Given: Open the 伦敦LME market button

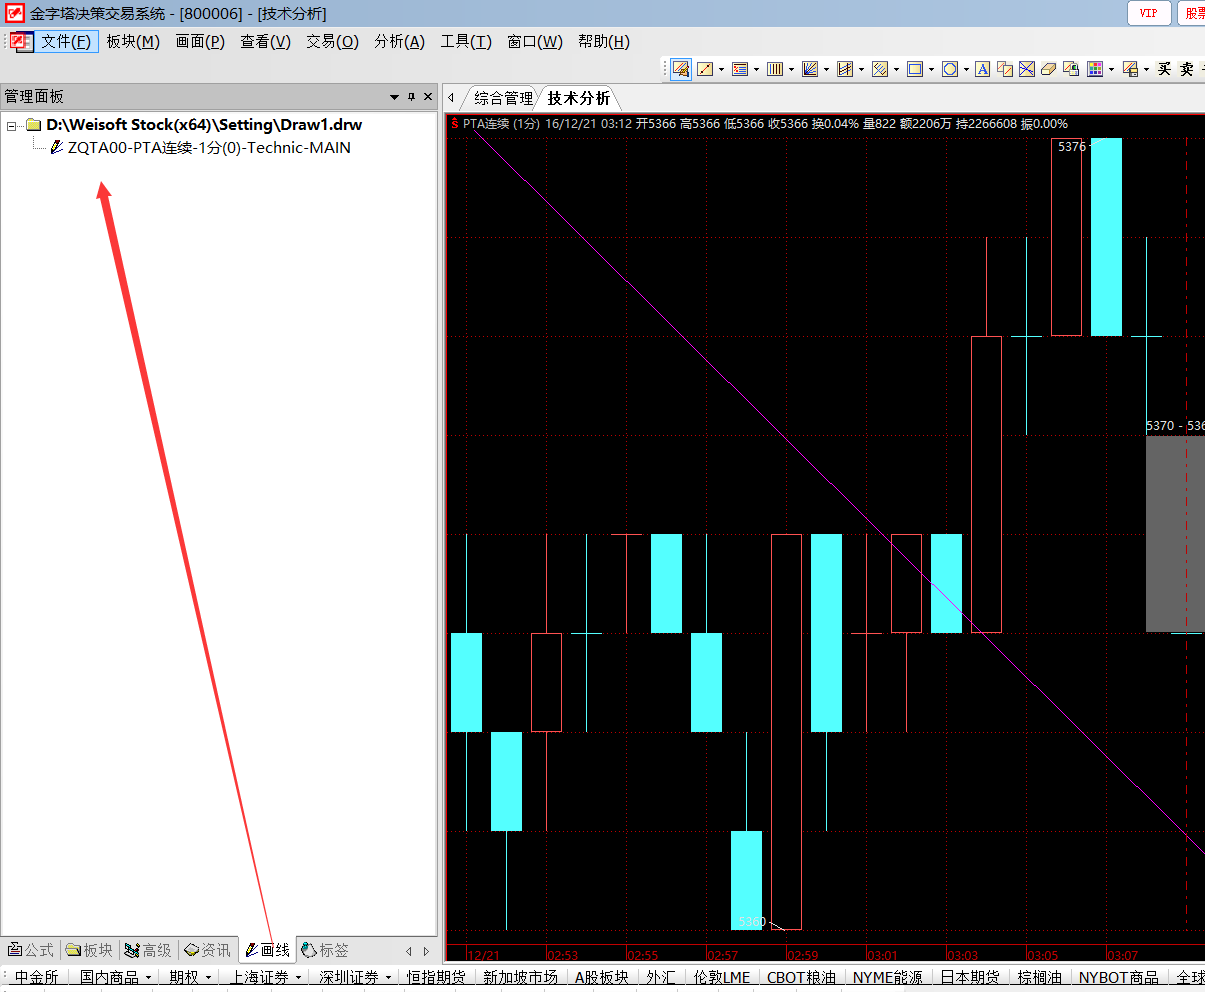Looking at the screenshot, I should tap(721, 977).
